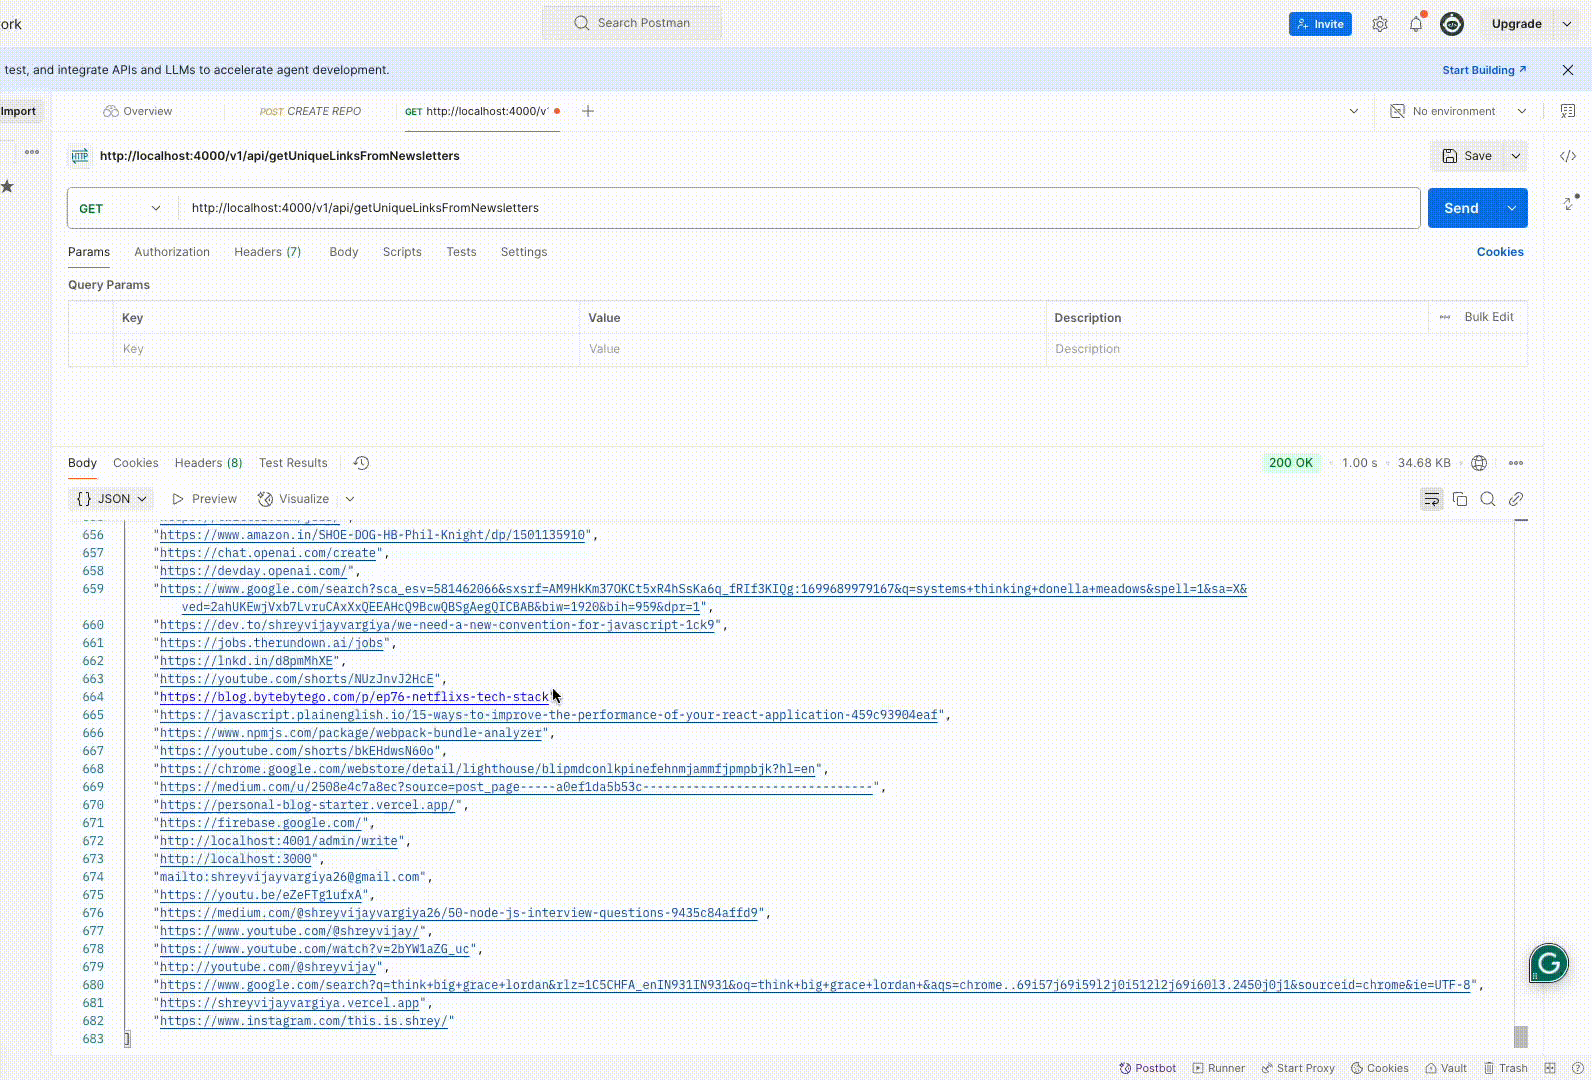The height and width of the screenshot is (1080, 1592).
Task: Switch to the Authorization tab
Action: tap(172, 252)
